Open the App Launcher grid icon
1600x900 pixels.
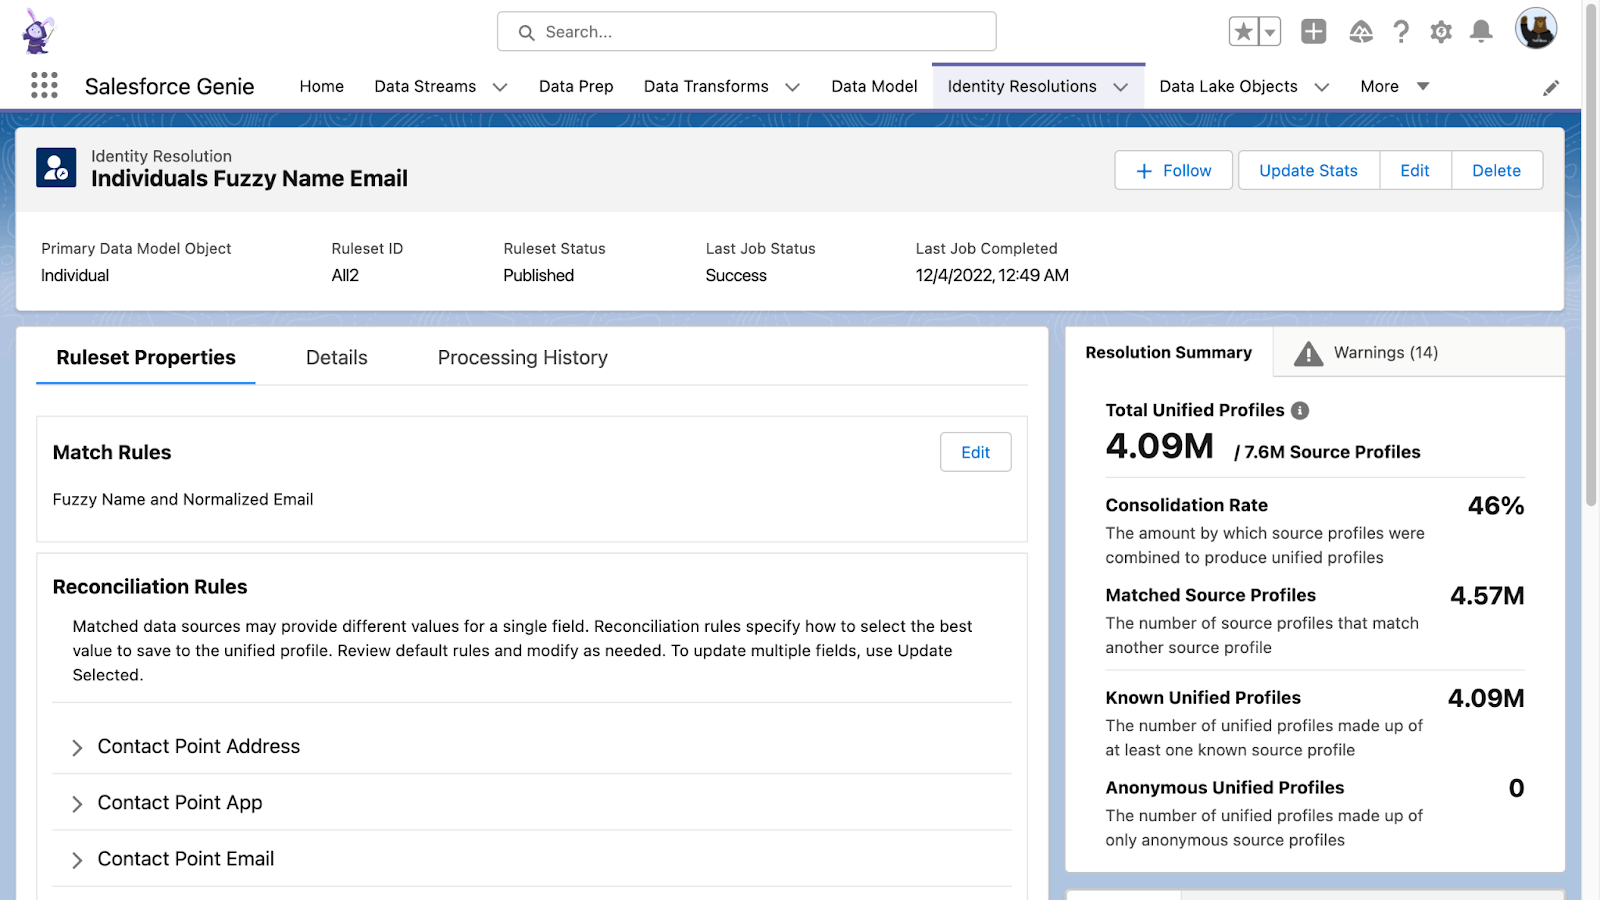coord(44,86)
